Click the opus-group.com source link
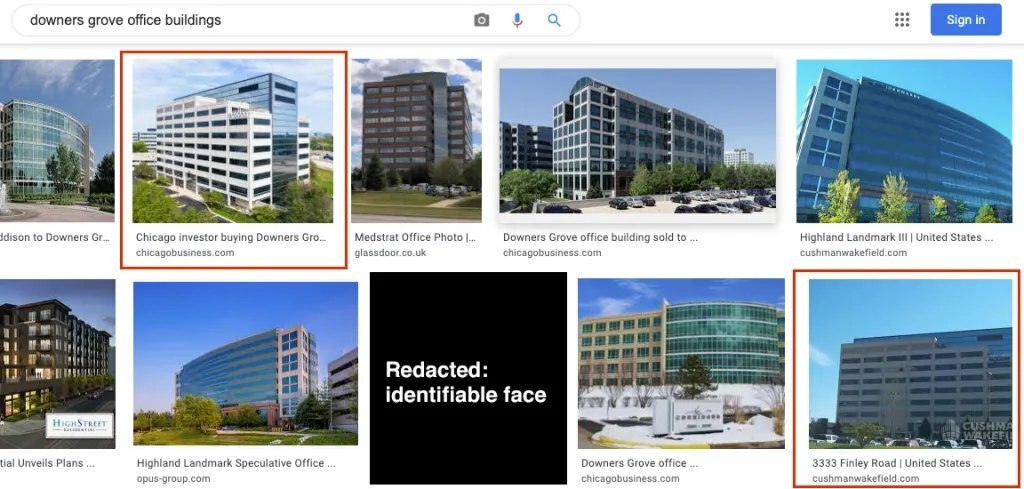This screenshot has width=1024, height=489. tap(173, 479)
